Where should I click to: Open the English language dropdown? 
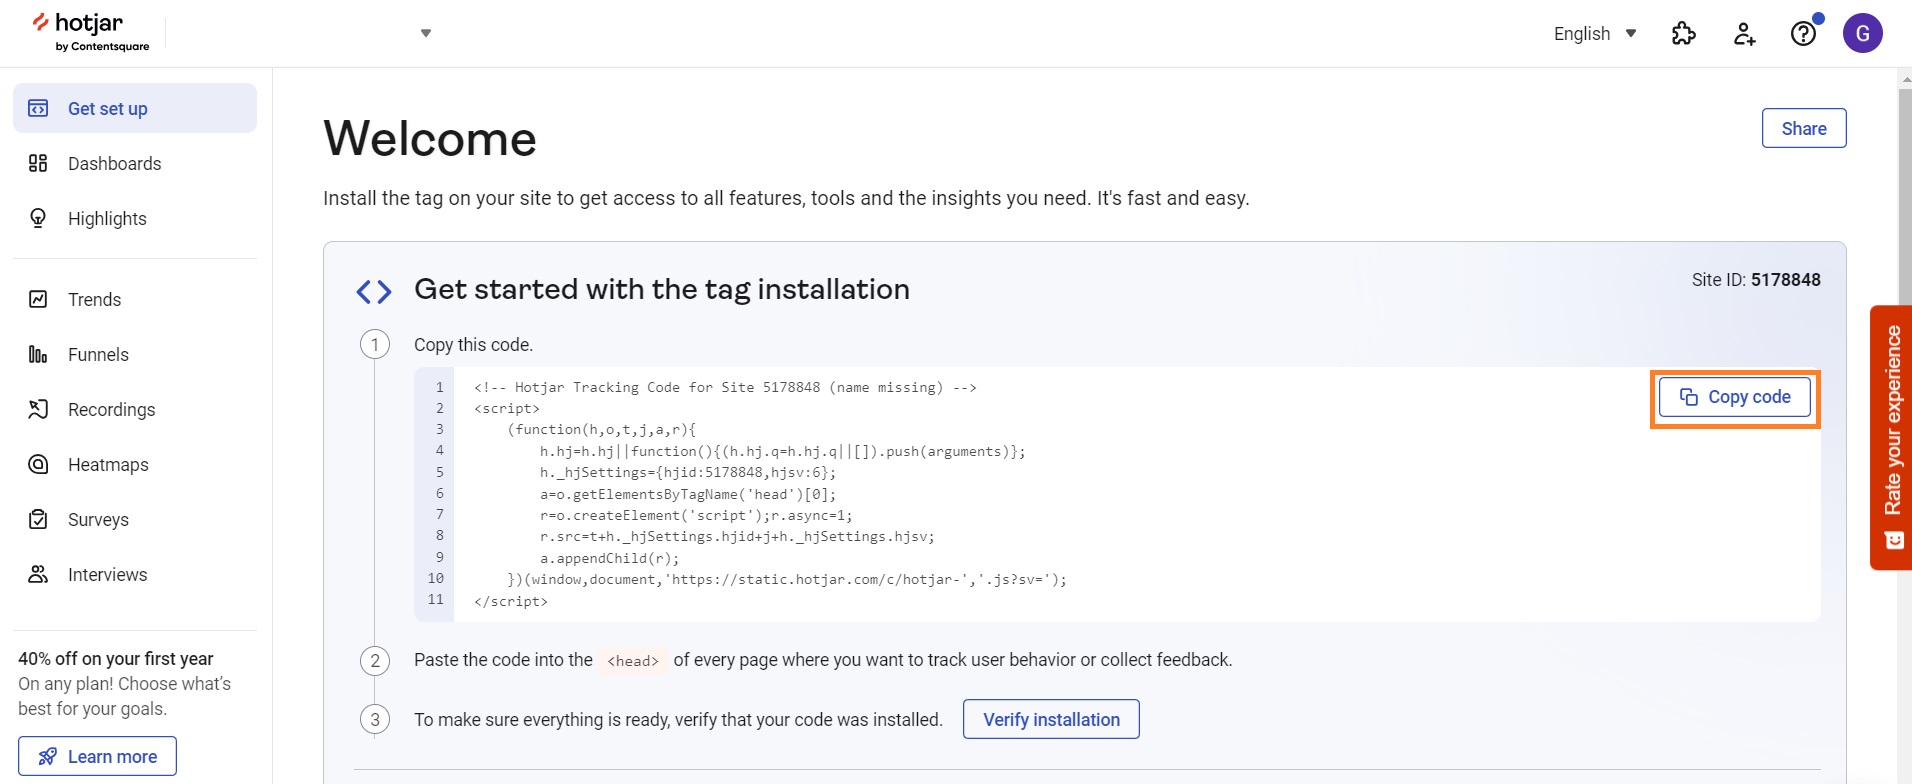click(1595, 33)
